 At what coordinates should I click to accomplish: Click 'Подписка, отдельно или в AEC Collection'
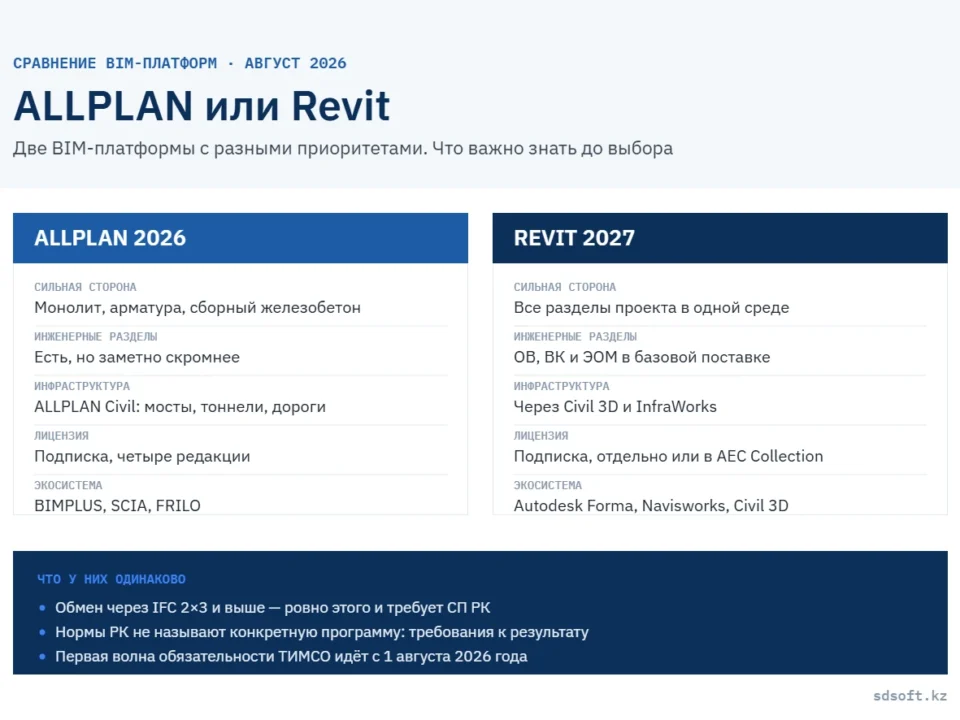[x=669, y=456]
